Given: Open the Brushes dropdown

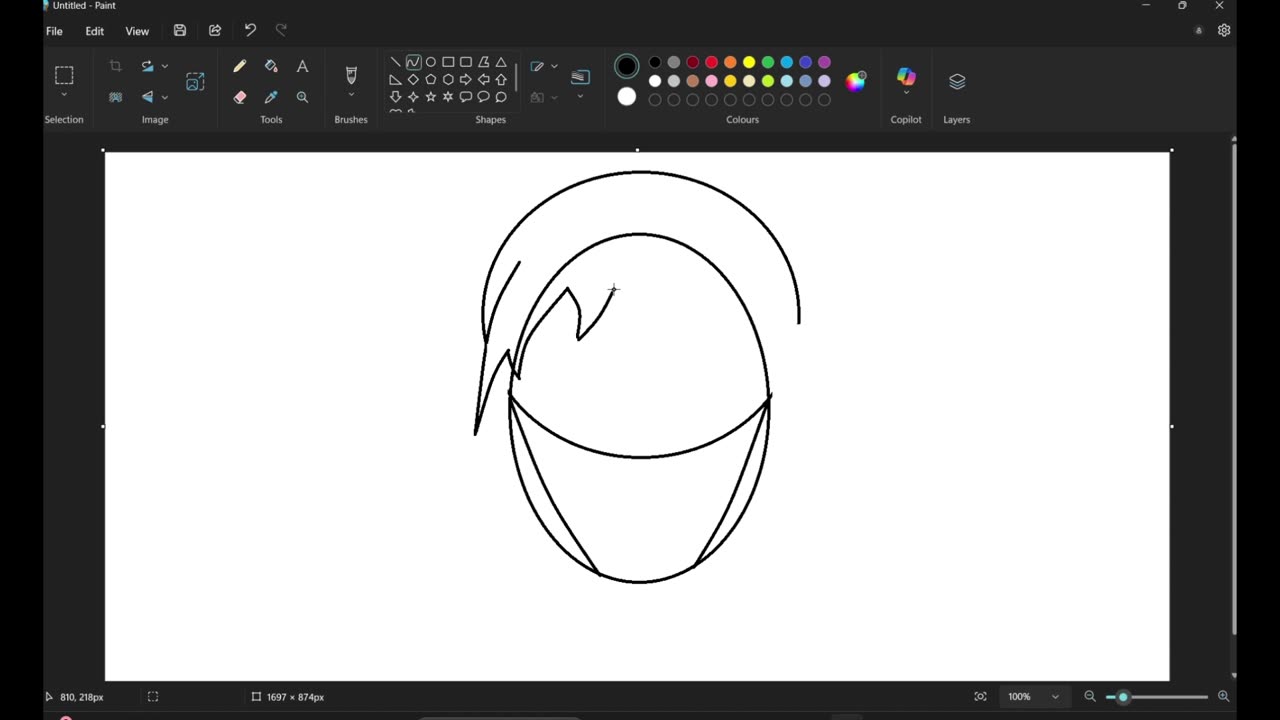Looking at the screenshot, I should click(351, 95).
